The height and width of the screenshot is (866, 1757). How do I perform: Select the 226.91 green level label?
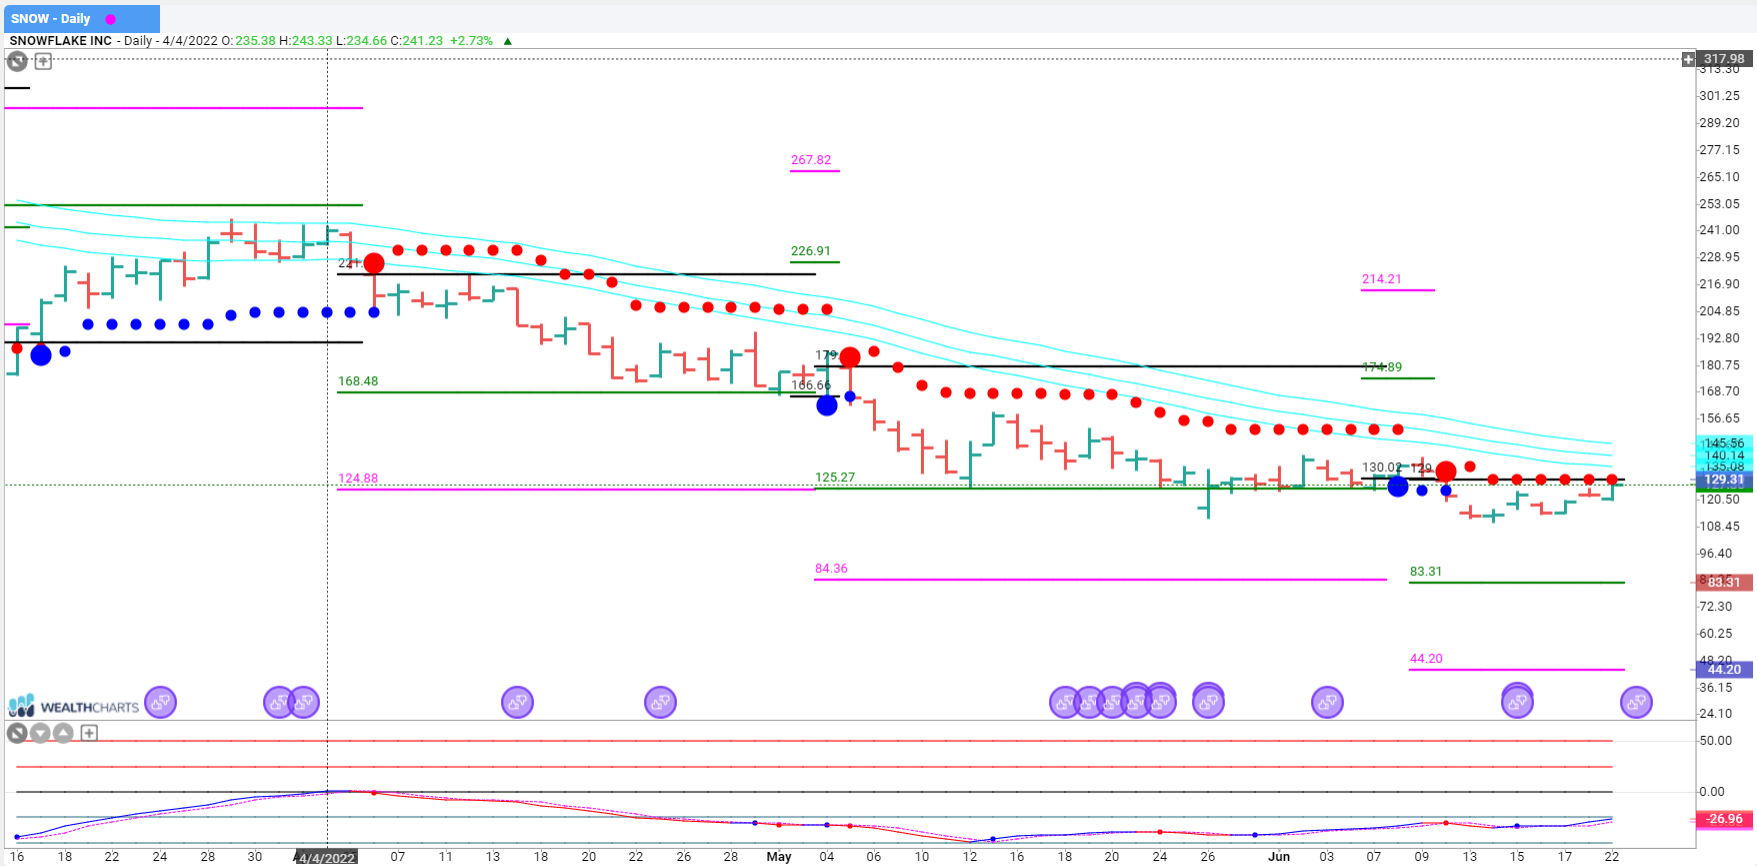coord(811,251)
